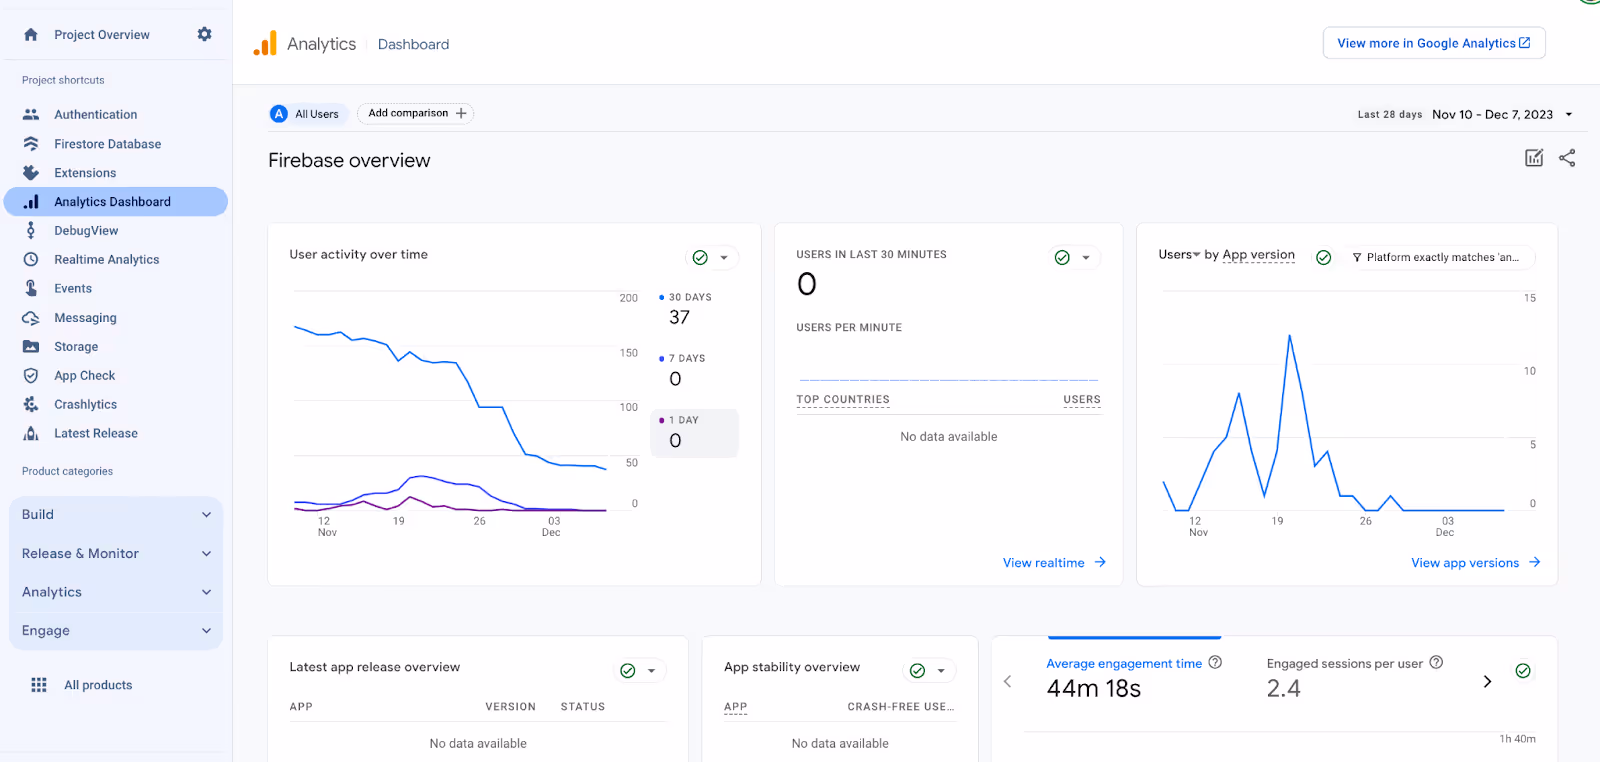1600x762 pixels.
Task: Click the App version dimension link
Action: [1258, 255]
